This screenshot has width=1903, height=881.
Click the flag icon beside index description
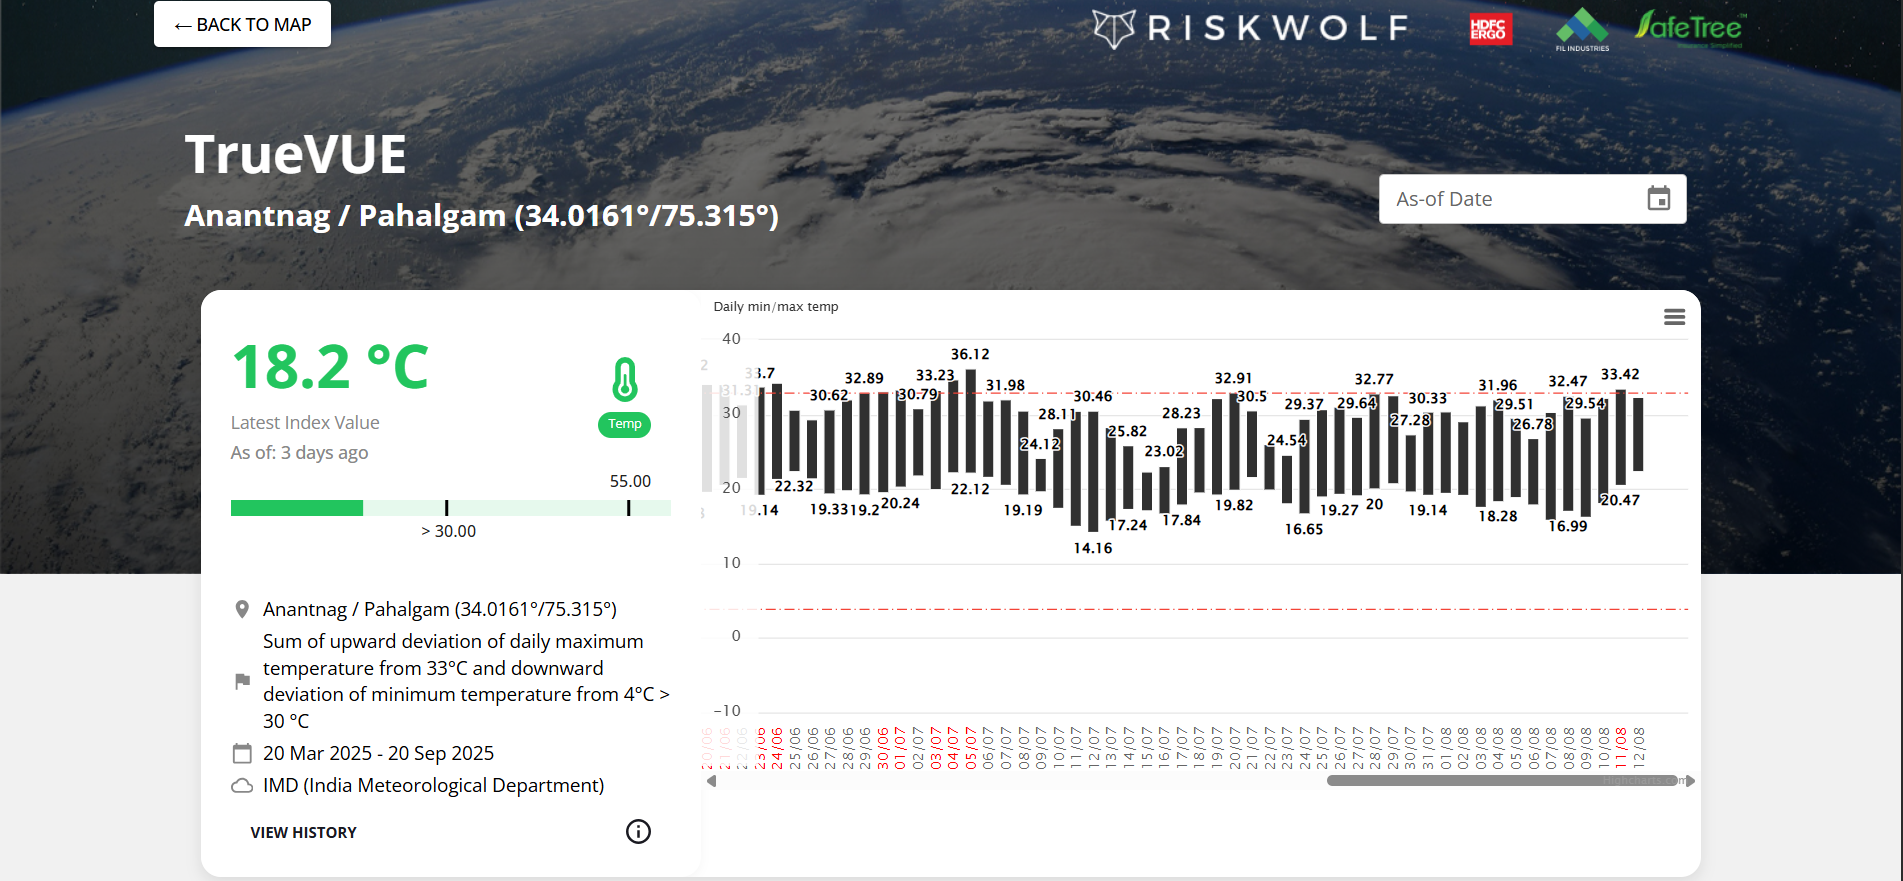tap(242, 681)
